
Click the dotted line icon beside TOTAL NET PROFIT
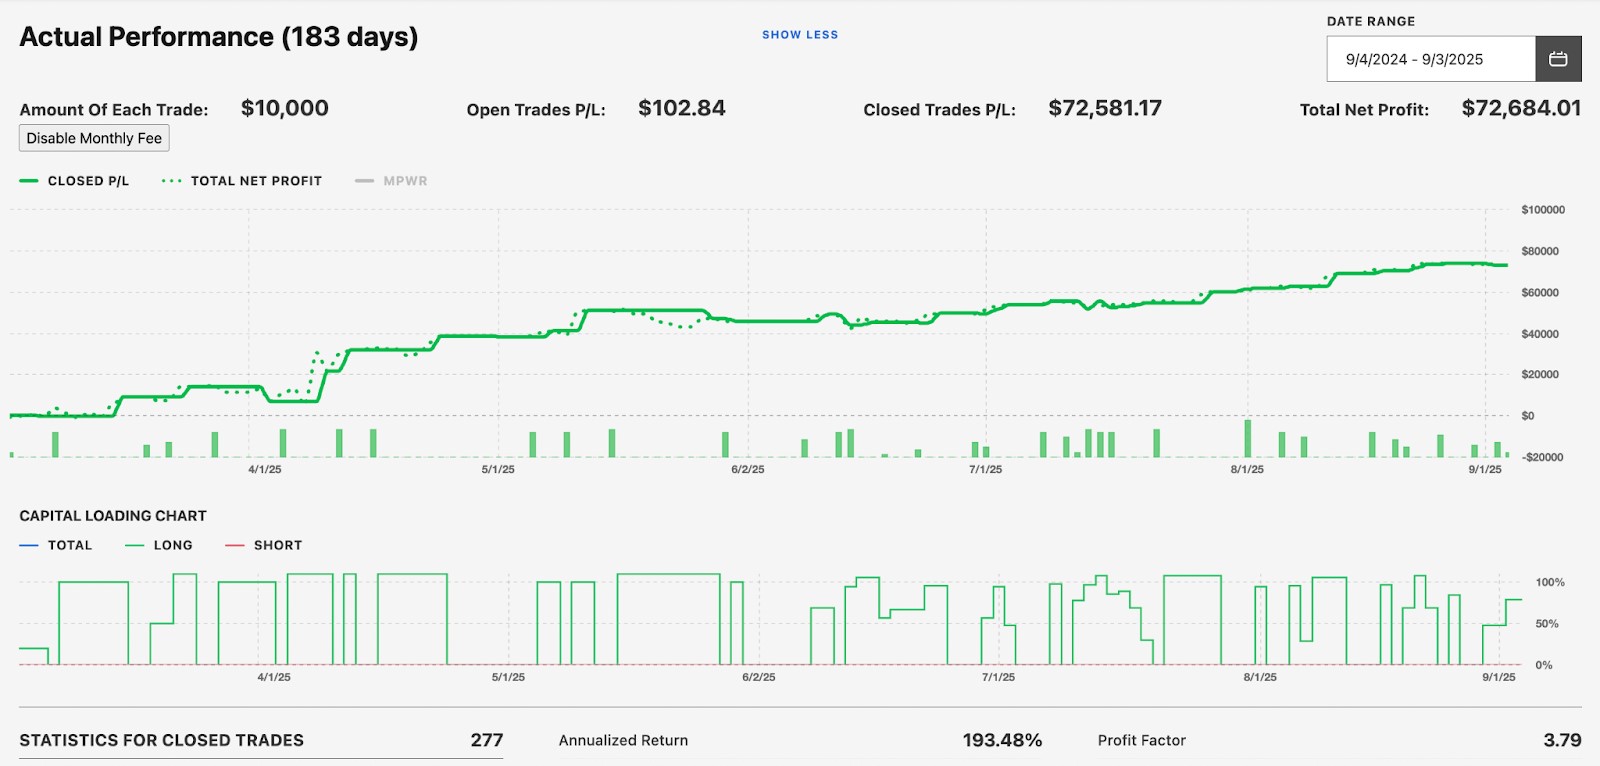[171, 181]
